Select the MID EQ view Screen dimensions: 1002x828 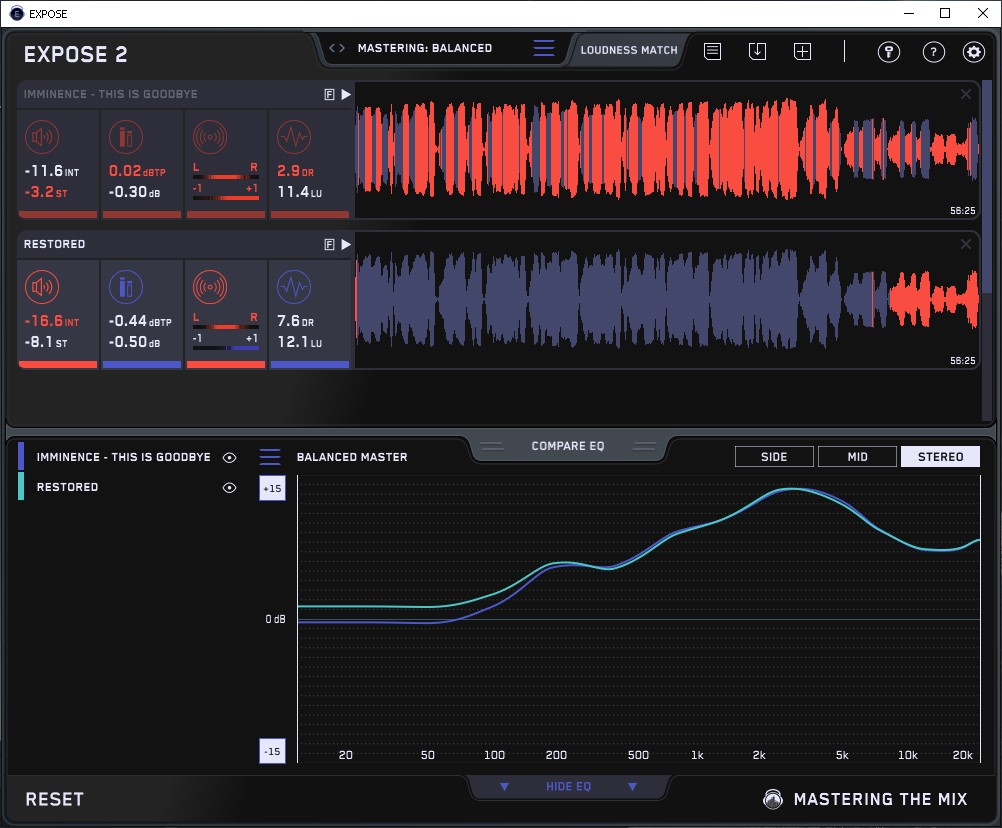[857, 457]
